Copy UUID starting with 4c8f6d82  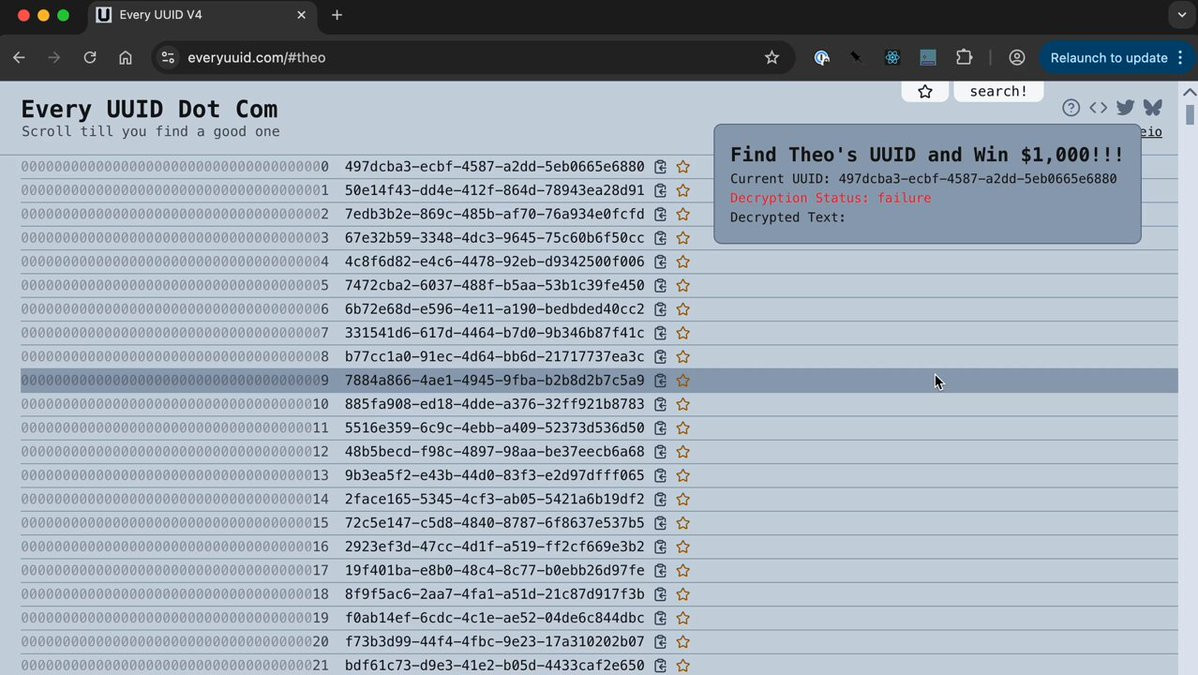(x=660, y=261)
